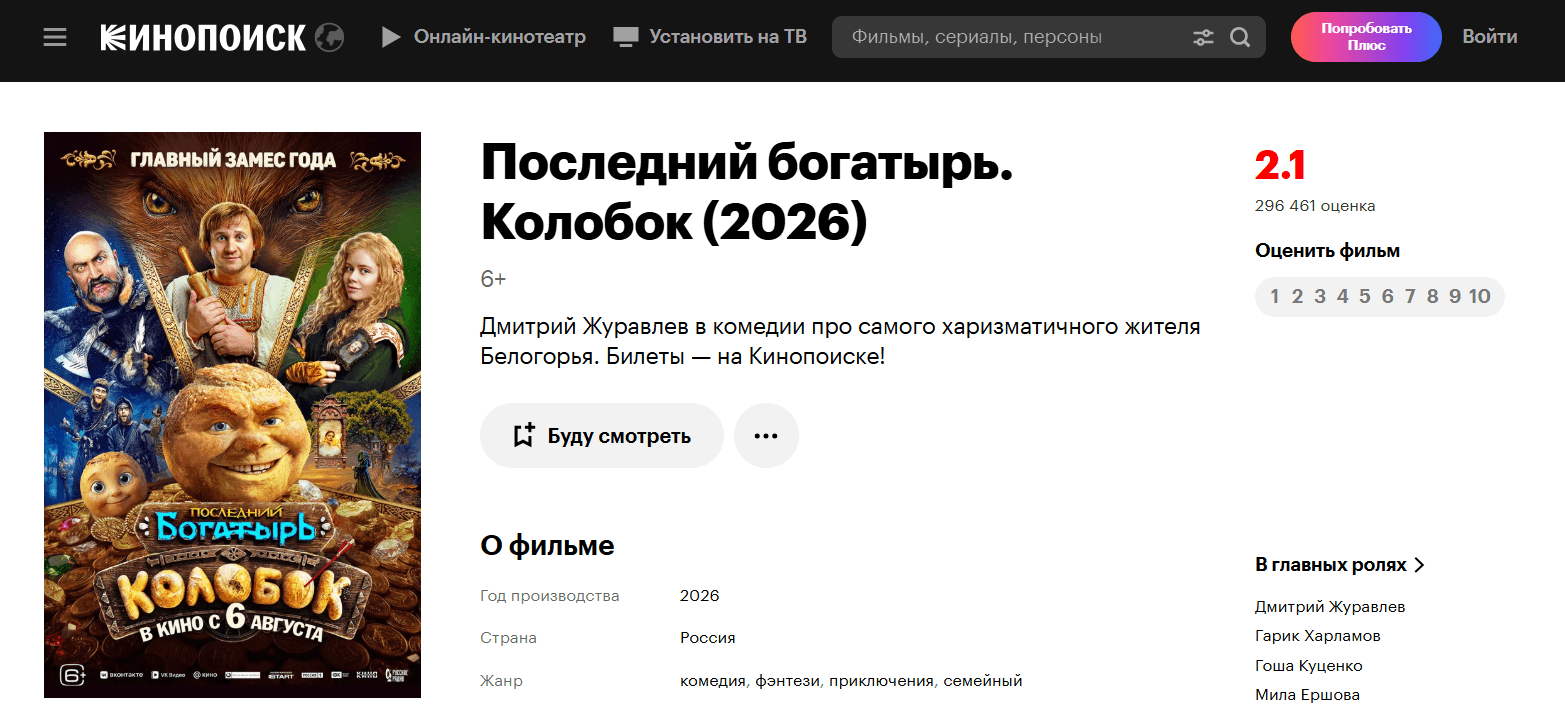Click the magnifier search icon
1565x712 pixels.
coord(1240,38)
